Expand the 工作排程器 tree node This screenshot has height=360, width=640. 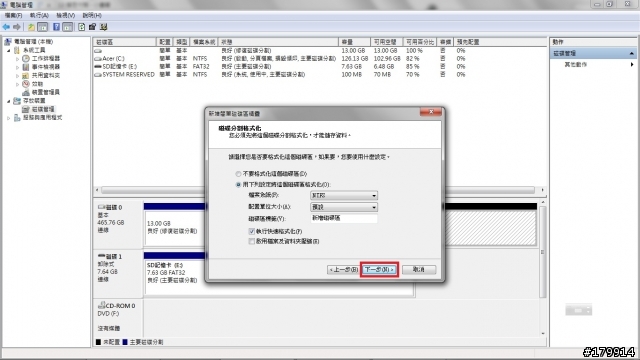18,59
